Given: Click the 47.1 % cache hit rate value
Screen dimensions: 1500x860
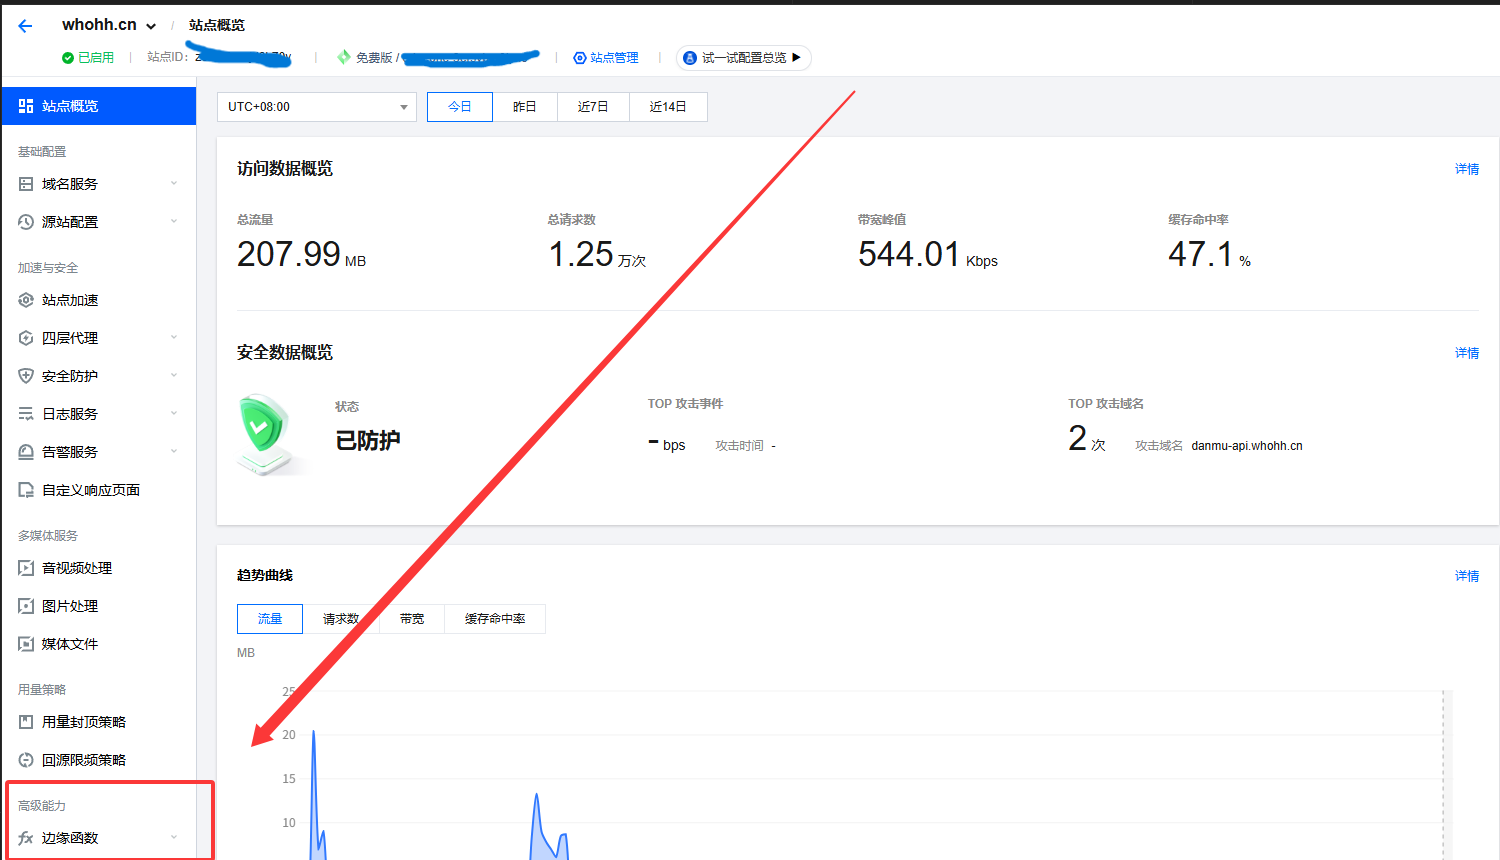Looking at the screenshot, I should tap(1209, 255).
